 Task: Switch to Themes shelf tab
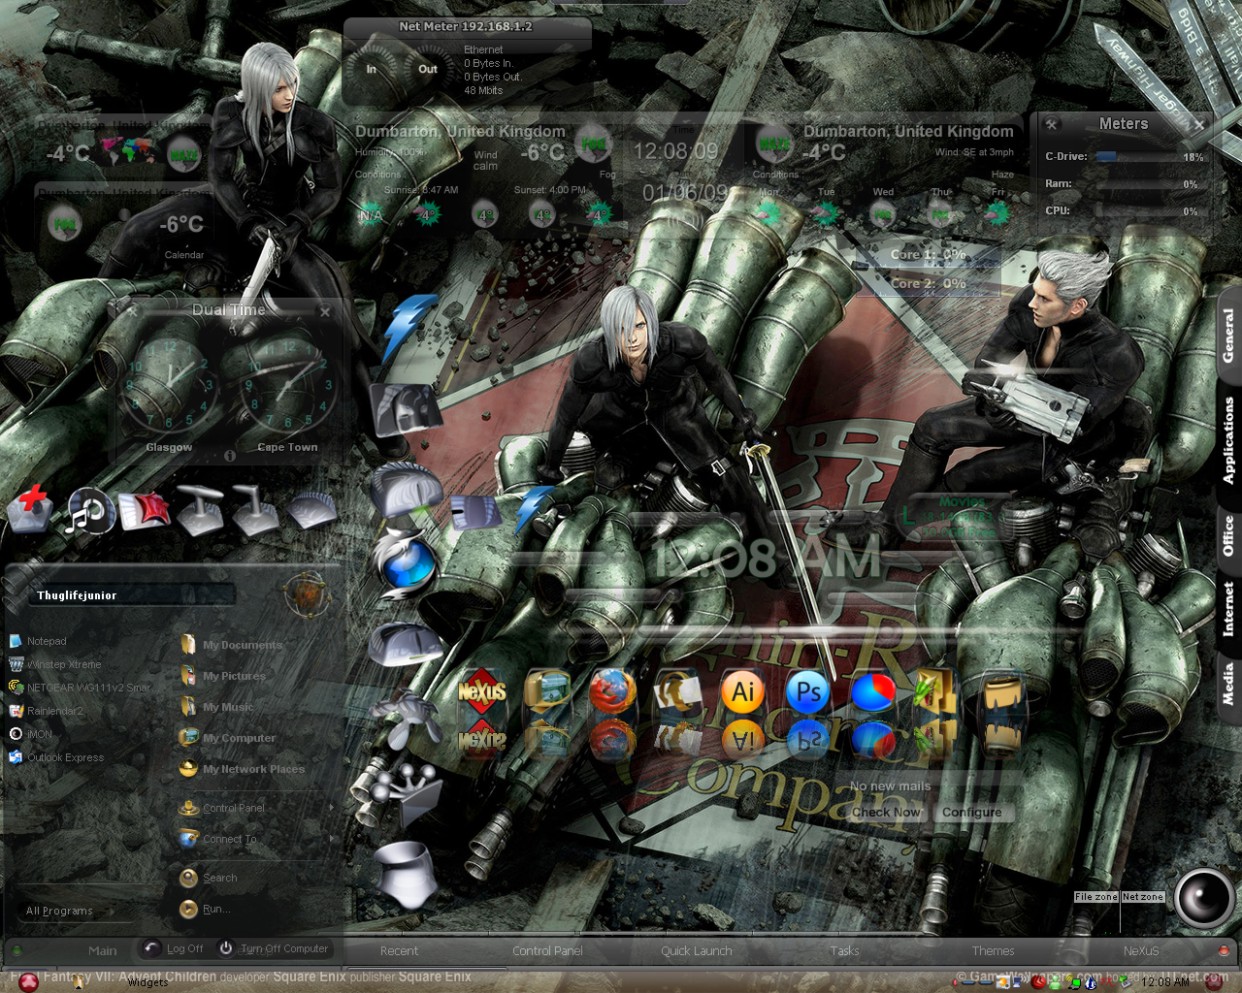(993, 950)
